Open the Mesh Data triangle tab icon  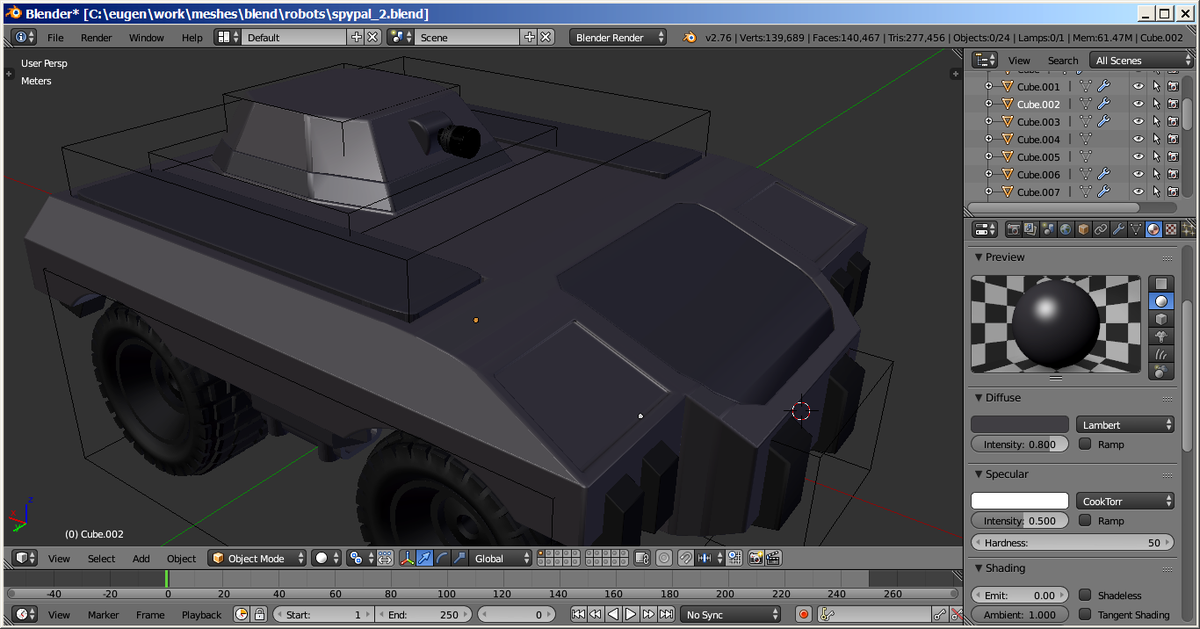[x=1136, y=229]
